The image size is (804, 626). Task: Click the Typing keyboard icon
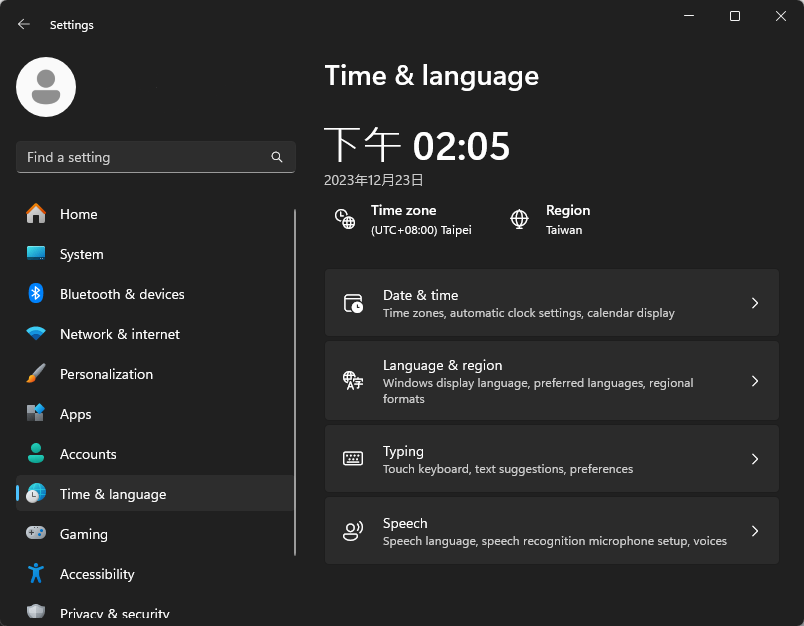353,459
